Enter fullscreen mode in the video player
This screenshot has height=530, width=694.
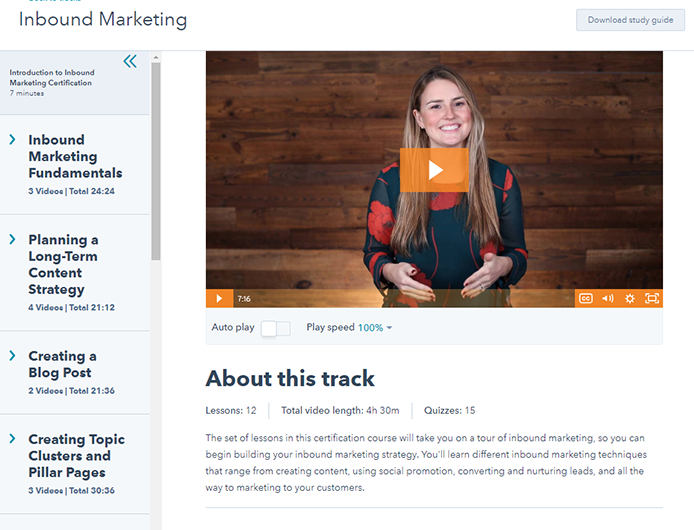pos(652,298)
